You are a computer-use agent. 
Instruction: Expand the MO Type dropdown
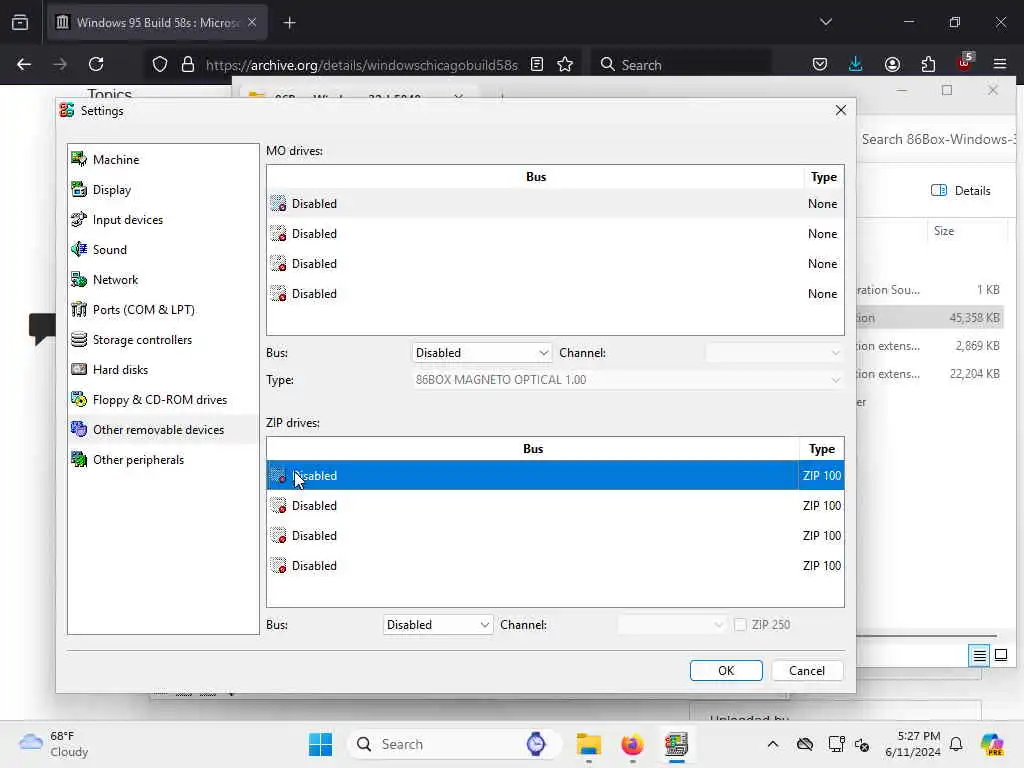pos(628,380)
